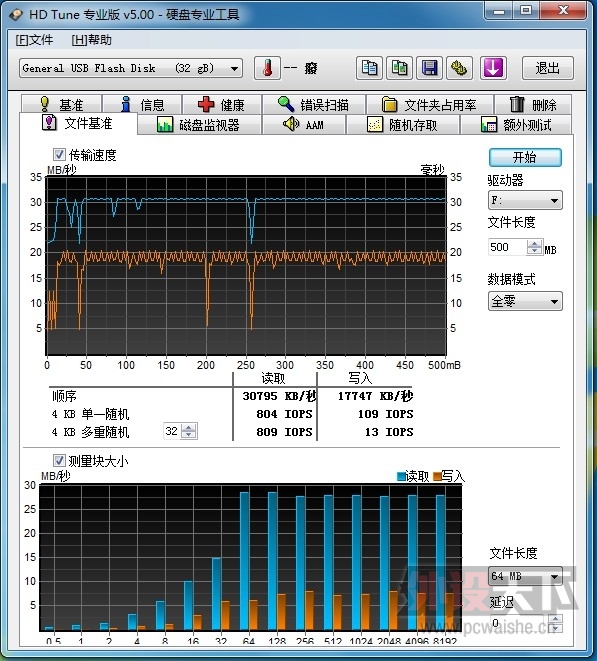Click the 30795 KB/秒 sequential read value
Screen dimensions: 597x661
(280, 396)
